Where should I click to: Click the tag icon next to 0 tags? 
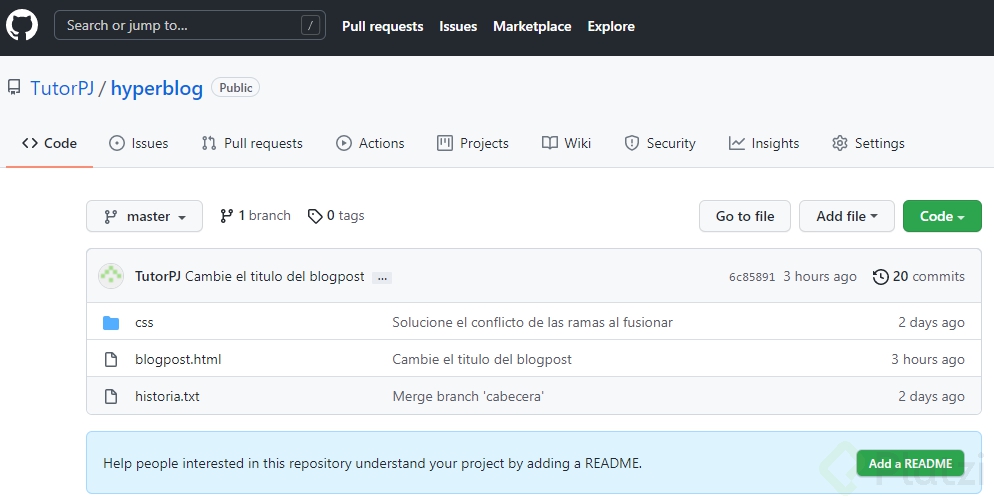[315, 216]
